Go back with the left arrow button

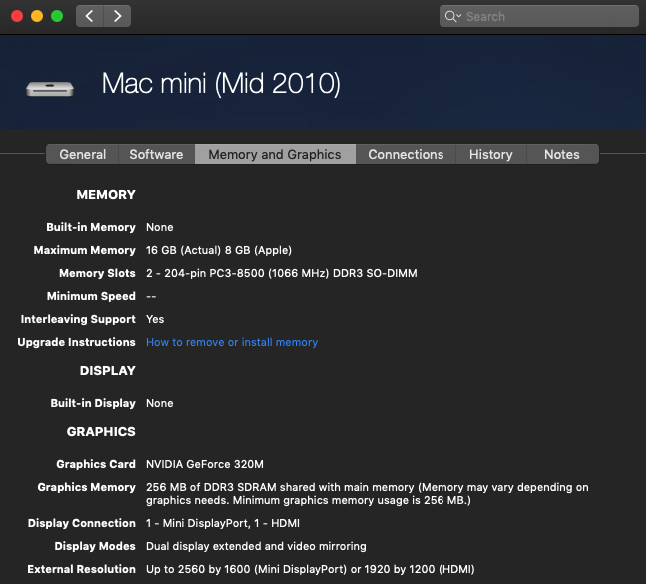(90, 16)
